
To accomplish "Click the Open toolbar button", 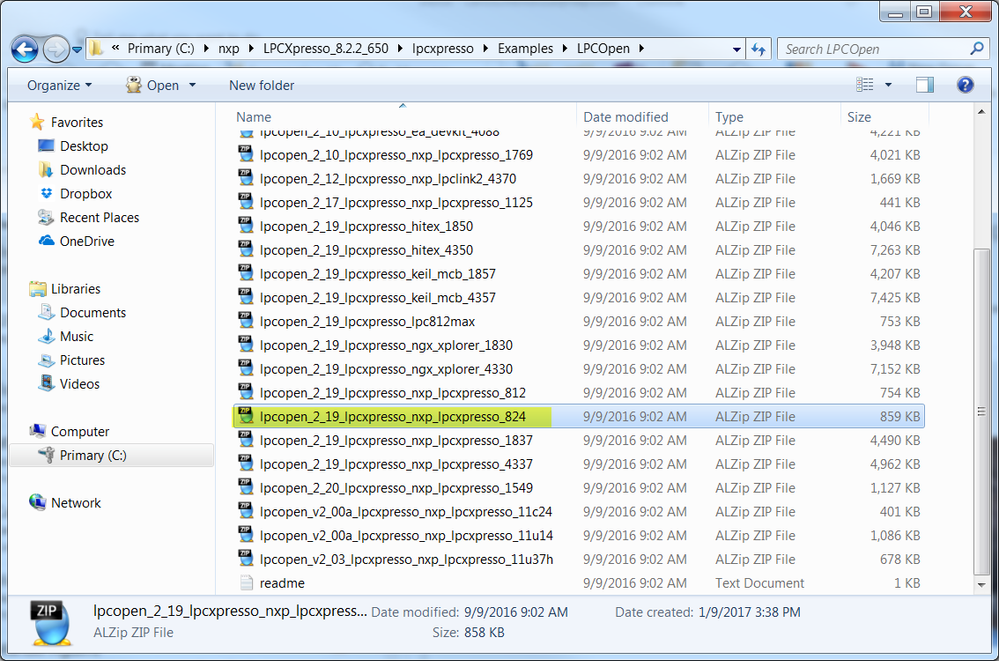I will click(152, 85).
